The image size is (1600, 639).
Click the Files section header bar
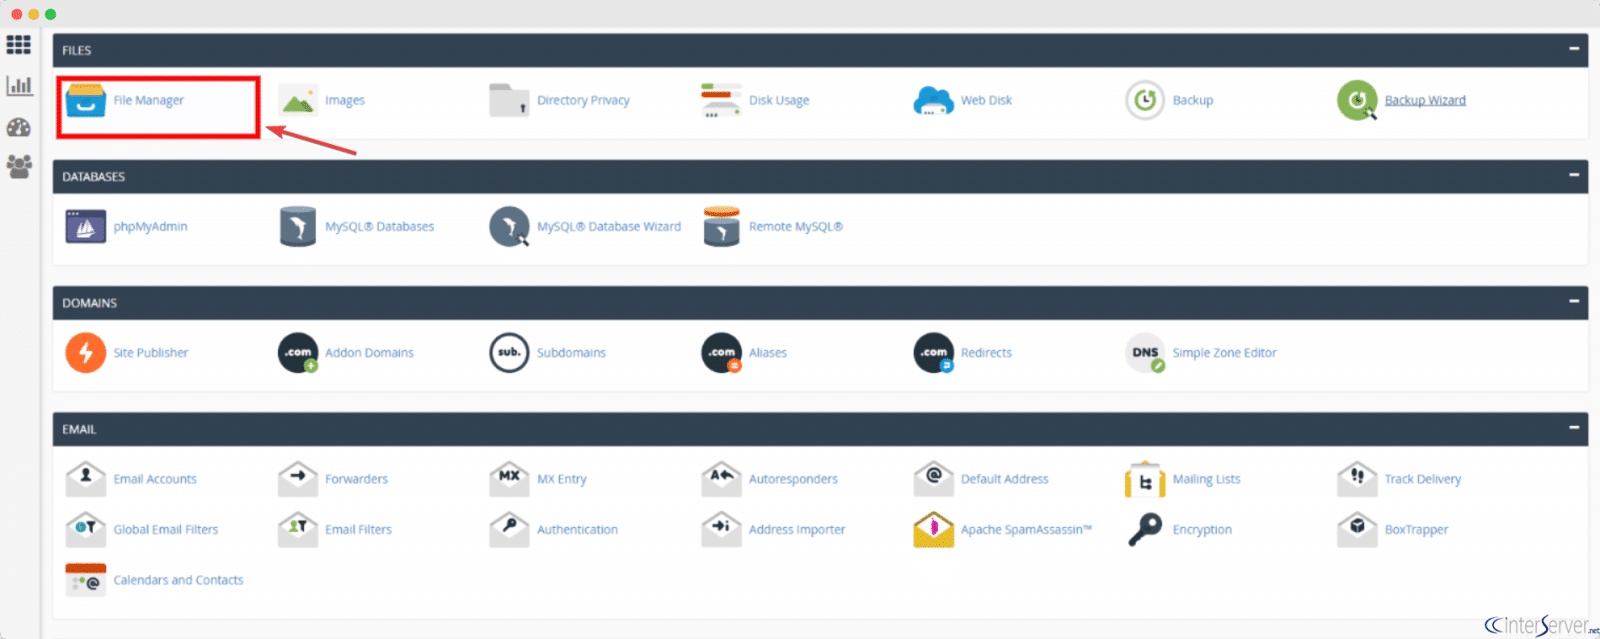820,50
